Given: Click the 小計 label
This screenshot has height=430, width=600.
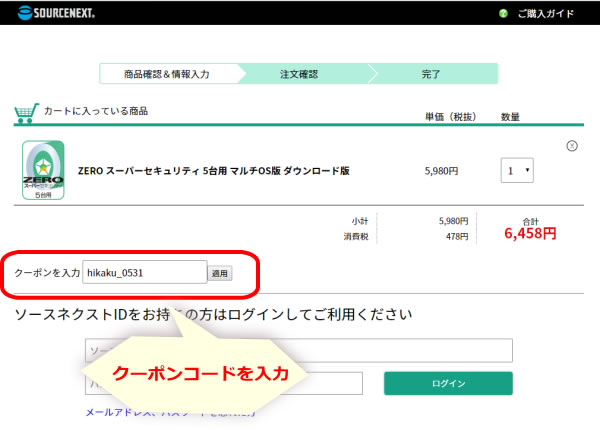Looking at the screenshot, I should pyautogui.click(x=360, y=221).
